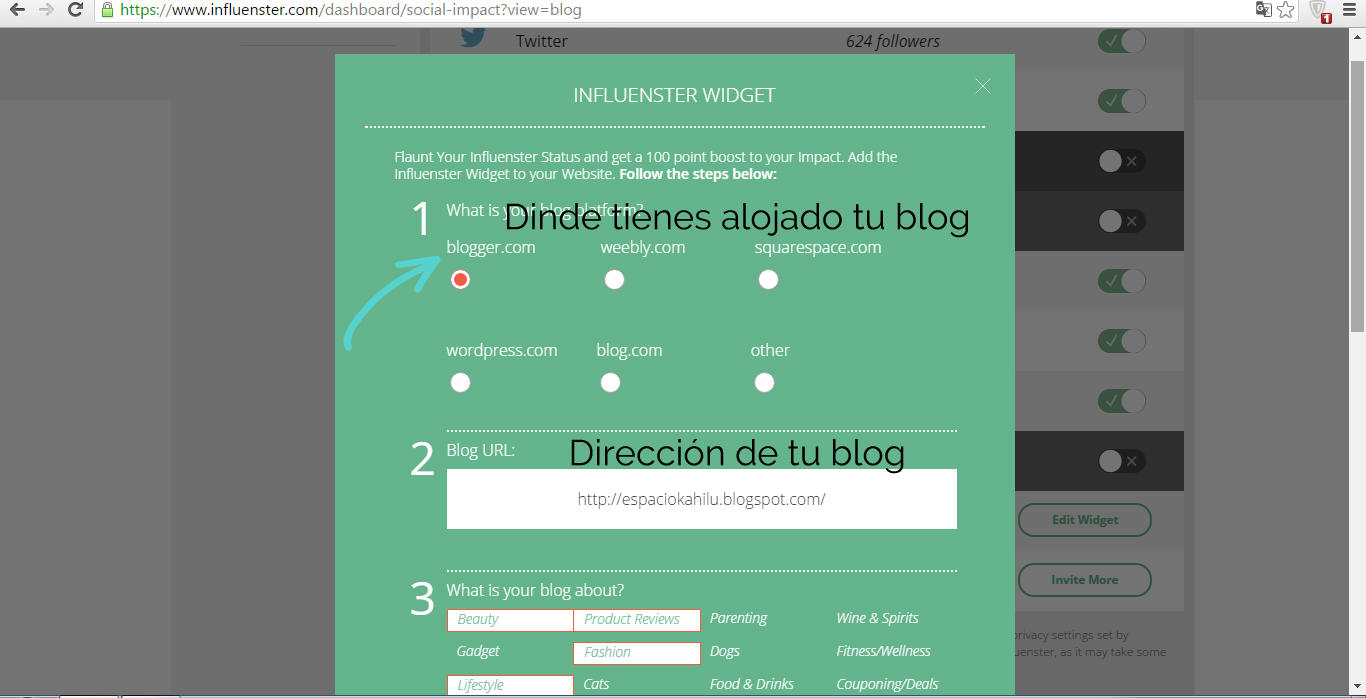1366x698 pixels.
Task: Toggle the Twitter row switch
Action: 1121,41
